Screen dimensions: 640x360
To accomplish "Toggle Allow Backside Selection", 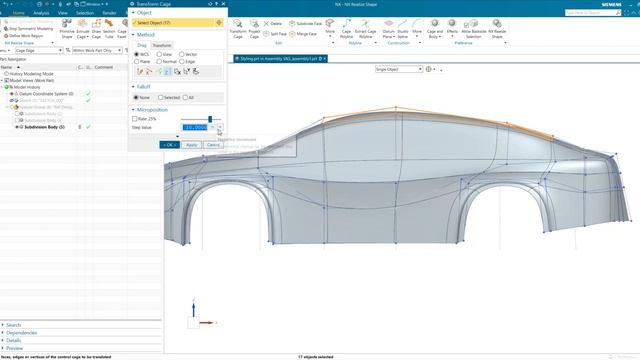I will pyautogui.click(x=473, y=29).
